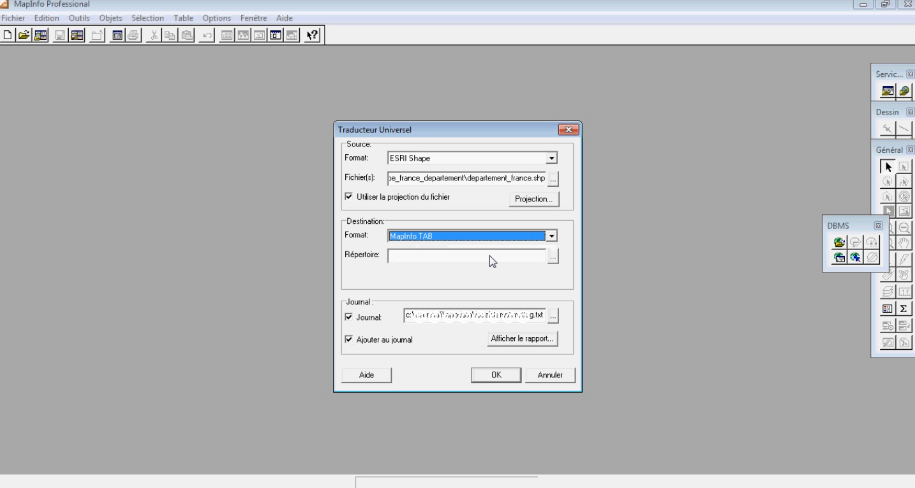Select the Zoom-out magnifier tool

(x=904, y=228)
